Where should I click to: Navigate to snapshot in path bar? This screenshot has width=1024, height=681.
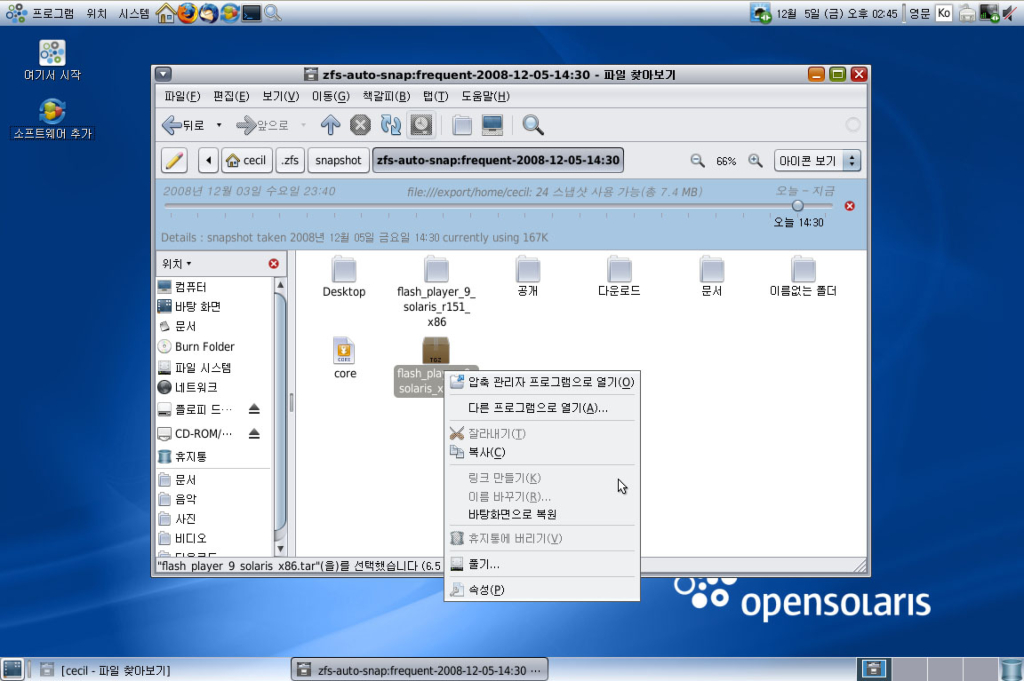point(338,160)
